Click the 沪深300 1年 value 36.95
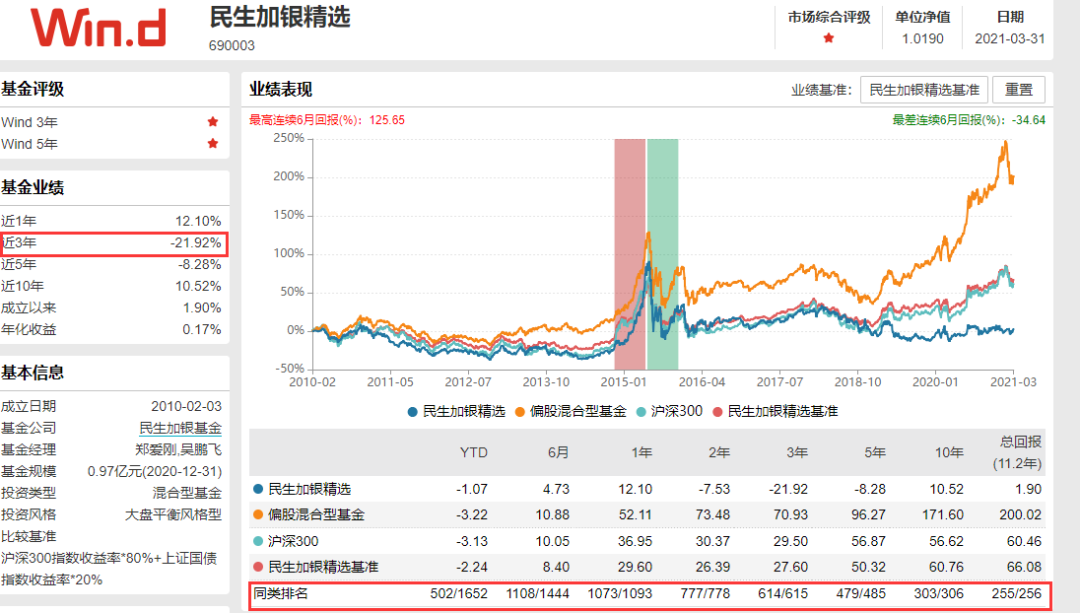The height and width of the screenshot is (613, 1080). point(635,541)
